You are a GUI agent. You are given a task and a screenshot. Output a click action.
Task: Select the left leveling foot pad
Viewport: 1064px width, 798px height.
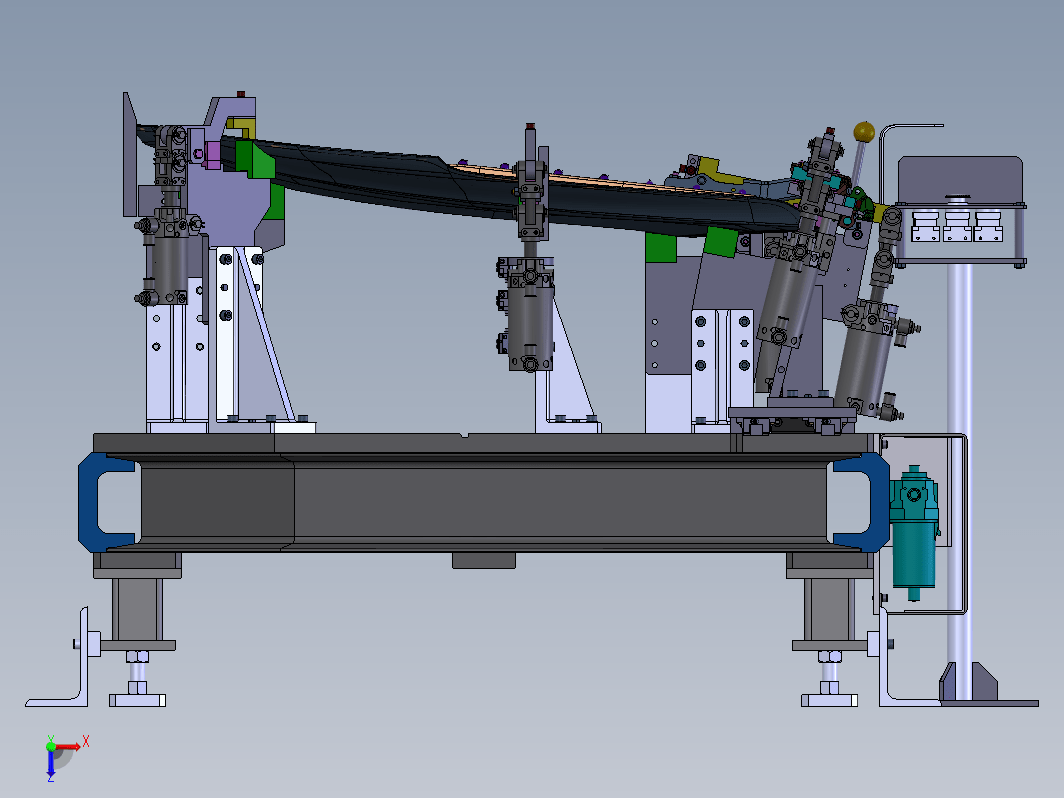pyautogui.click(x=137, y=700)
